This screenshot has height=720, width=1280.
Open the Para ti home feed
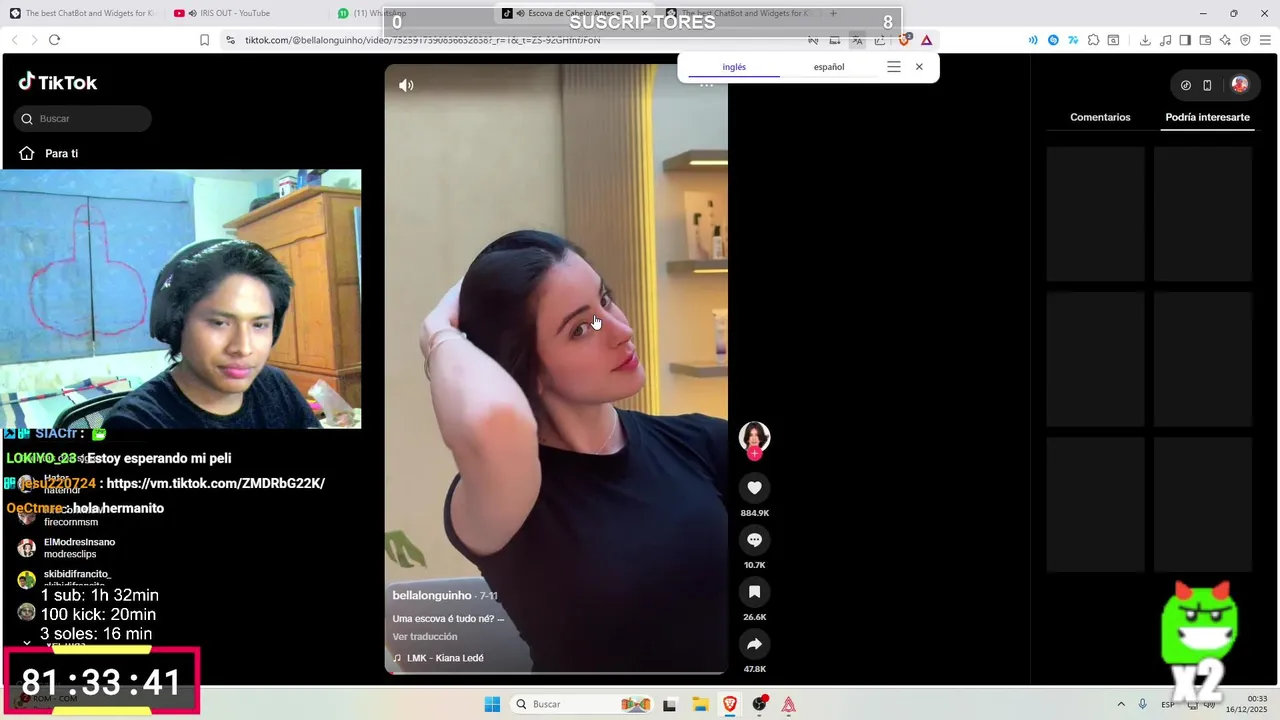(x=49, y=154)
